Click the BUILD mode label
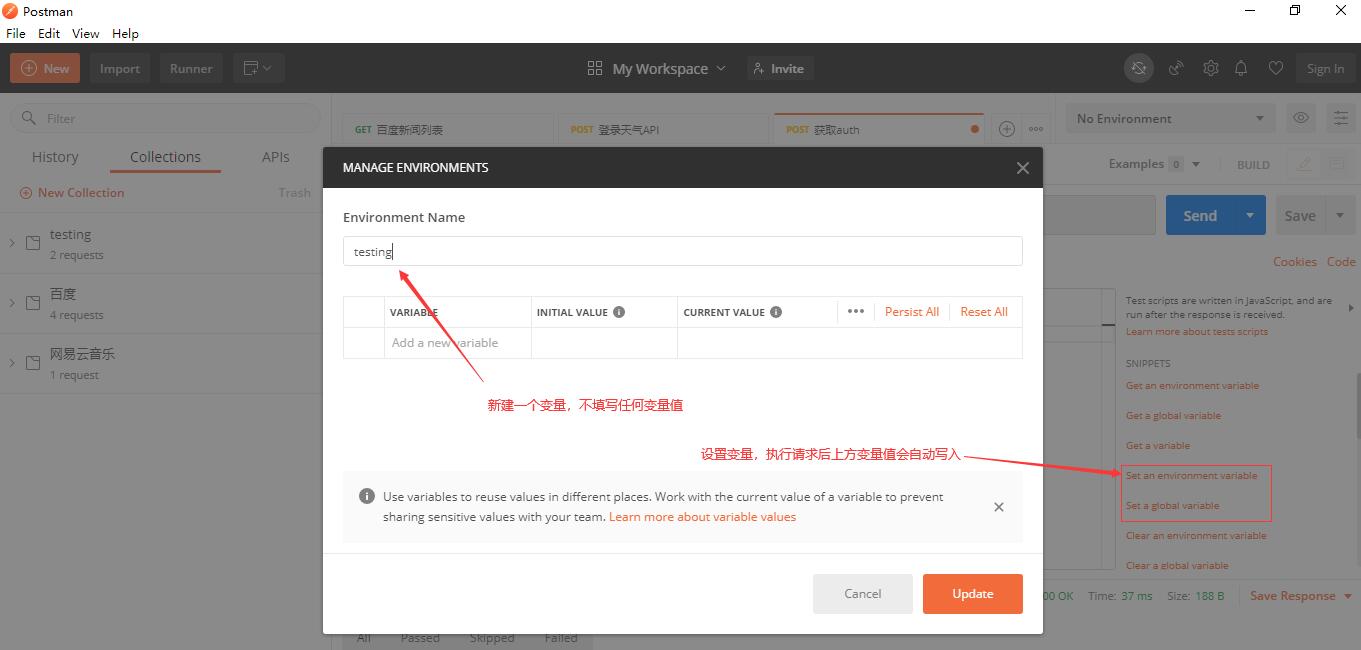This screenshot has width=1361, height=650. click(x=1253, y=165)
